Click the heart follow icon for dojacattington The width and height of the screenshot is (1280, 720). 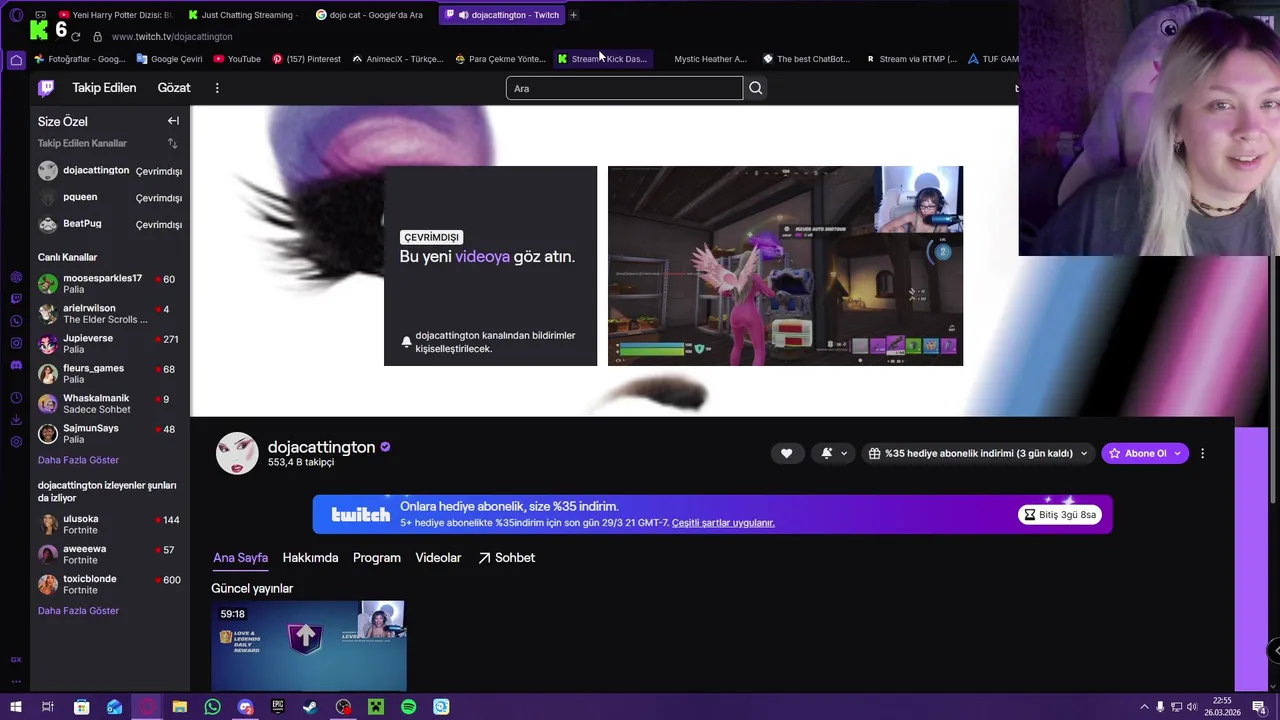point(786,453)
